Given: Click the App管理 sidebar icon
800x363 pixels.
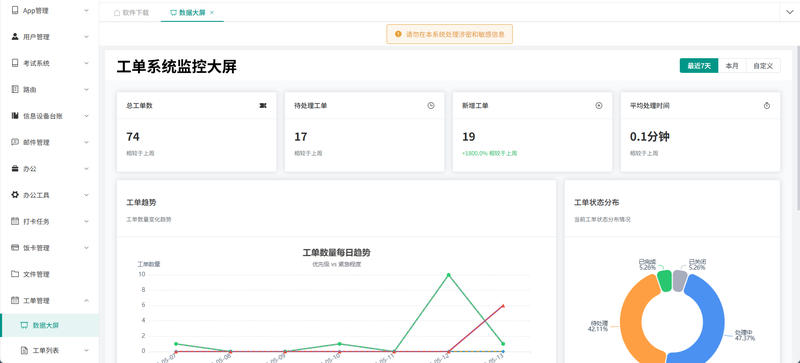Looking at the screenshot, I should point(15,10).
